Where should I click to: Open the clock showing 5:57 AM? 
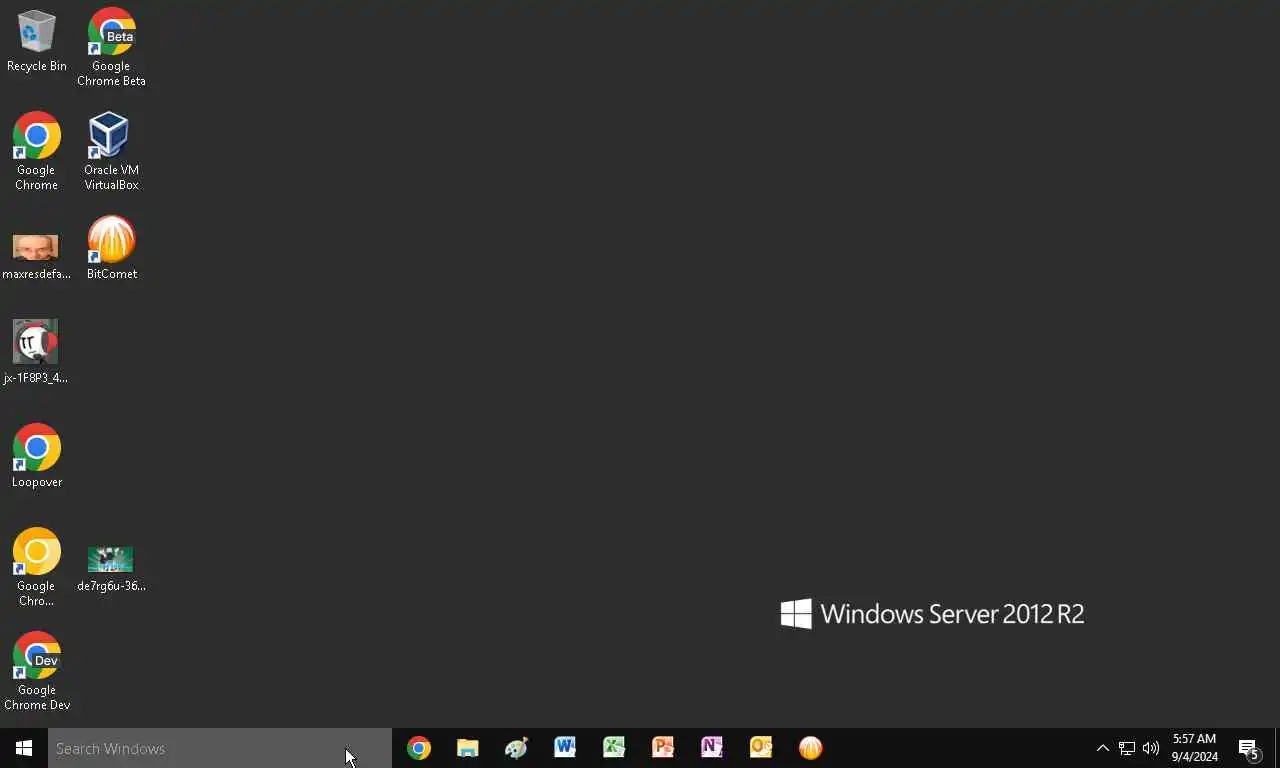pos(1195,748)
